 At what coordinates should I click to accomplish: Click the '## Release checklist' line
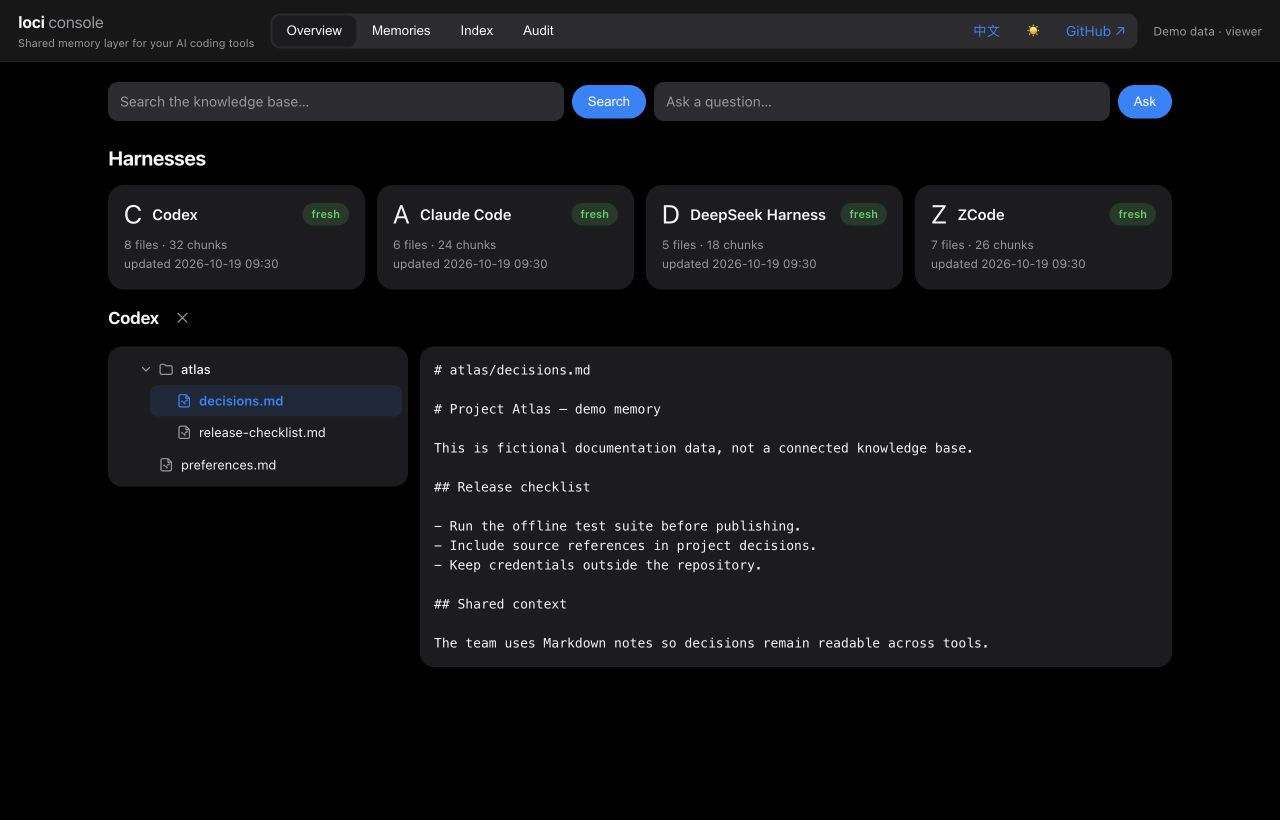pos(512,487)
